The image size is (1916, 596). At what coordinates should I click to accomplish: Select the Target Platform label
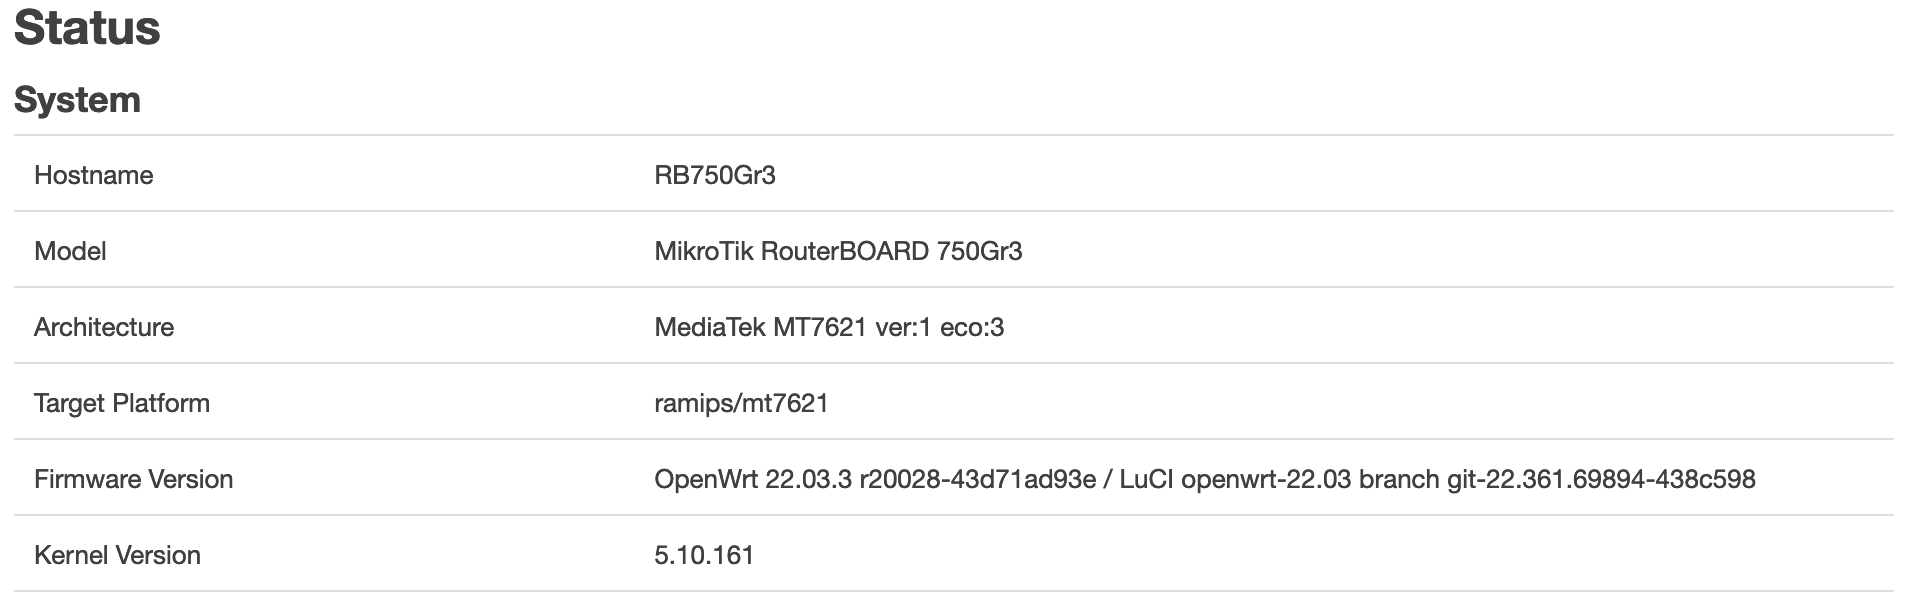[x=122, y=403]
